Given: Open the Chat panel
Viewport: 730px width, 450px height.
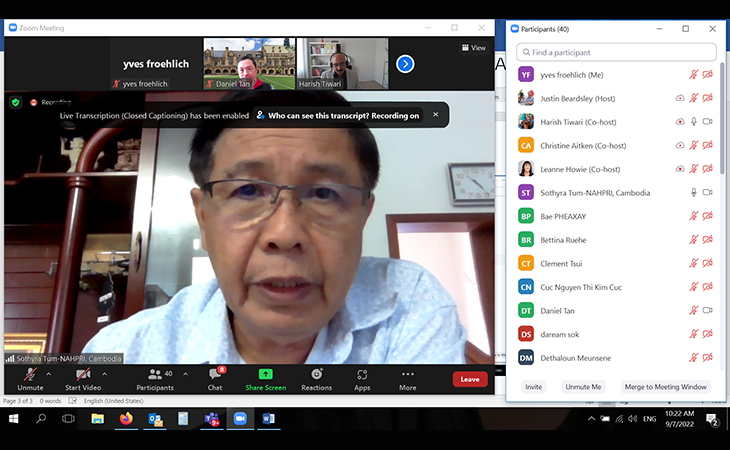Looking at the screenshot, I should coord(215,379).
